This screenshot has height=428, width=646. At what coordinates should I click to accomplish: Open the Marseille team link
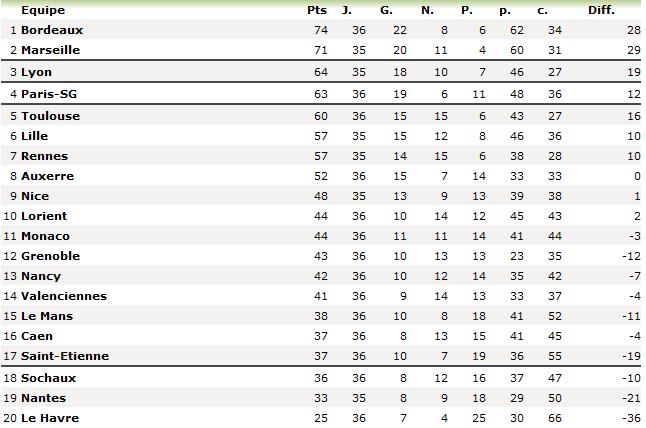(x=50, y=49)
